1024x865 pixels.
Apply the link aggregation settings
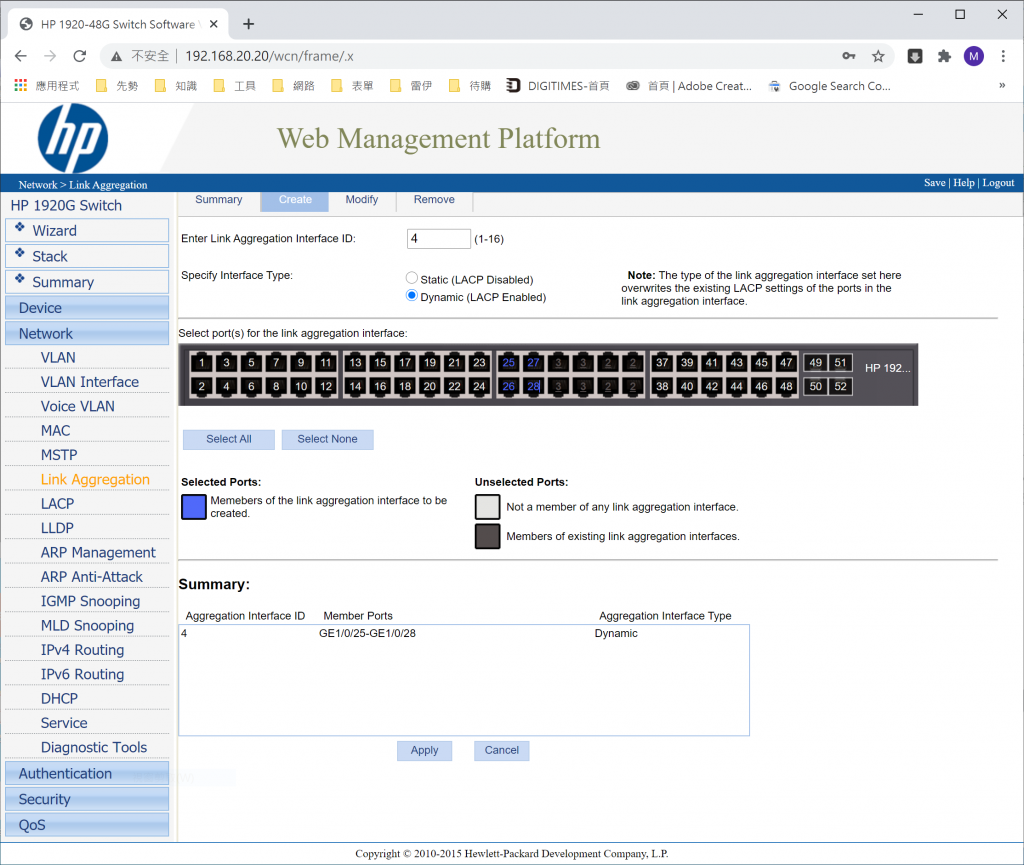pyautogui.click(x=424, y=751)
